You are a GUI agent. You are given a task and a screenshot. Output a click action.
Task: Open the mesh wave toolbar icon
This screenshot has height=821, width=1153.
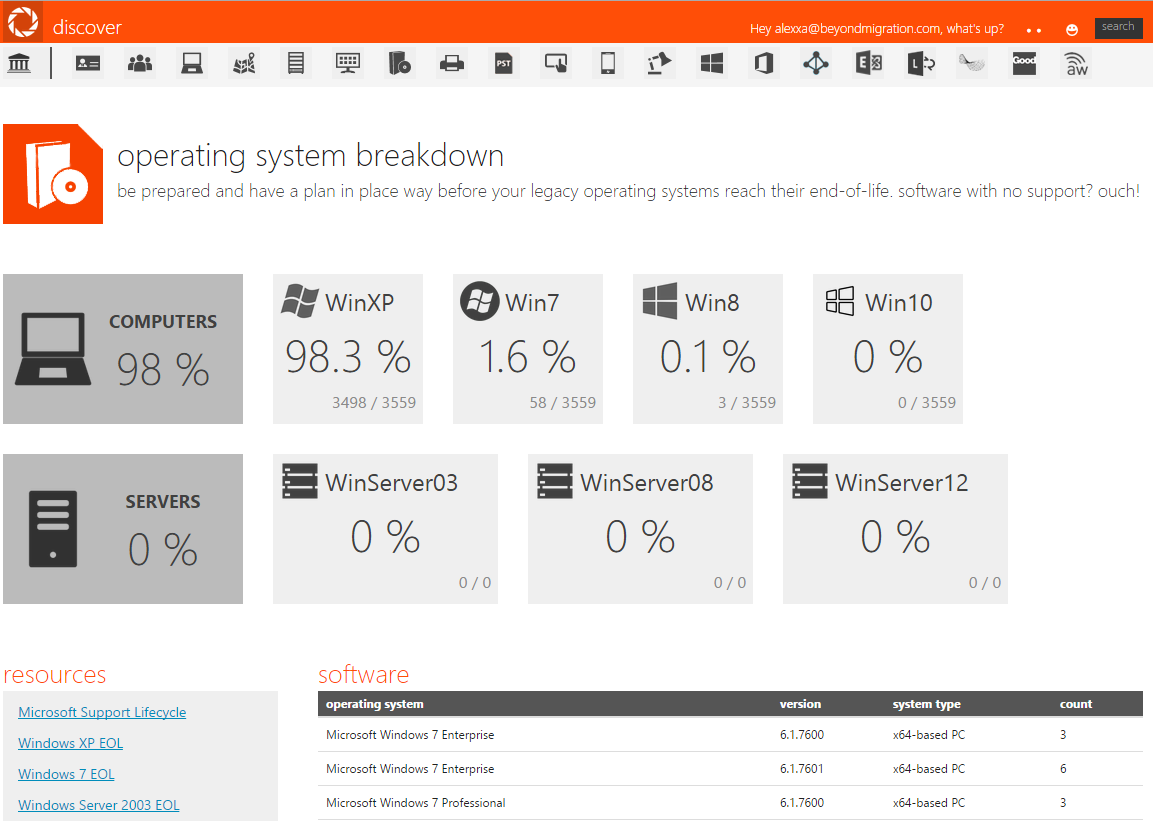tap(972, 63)
